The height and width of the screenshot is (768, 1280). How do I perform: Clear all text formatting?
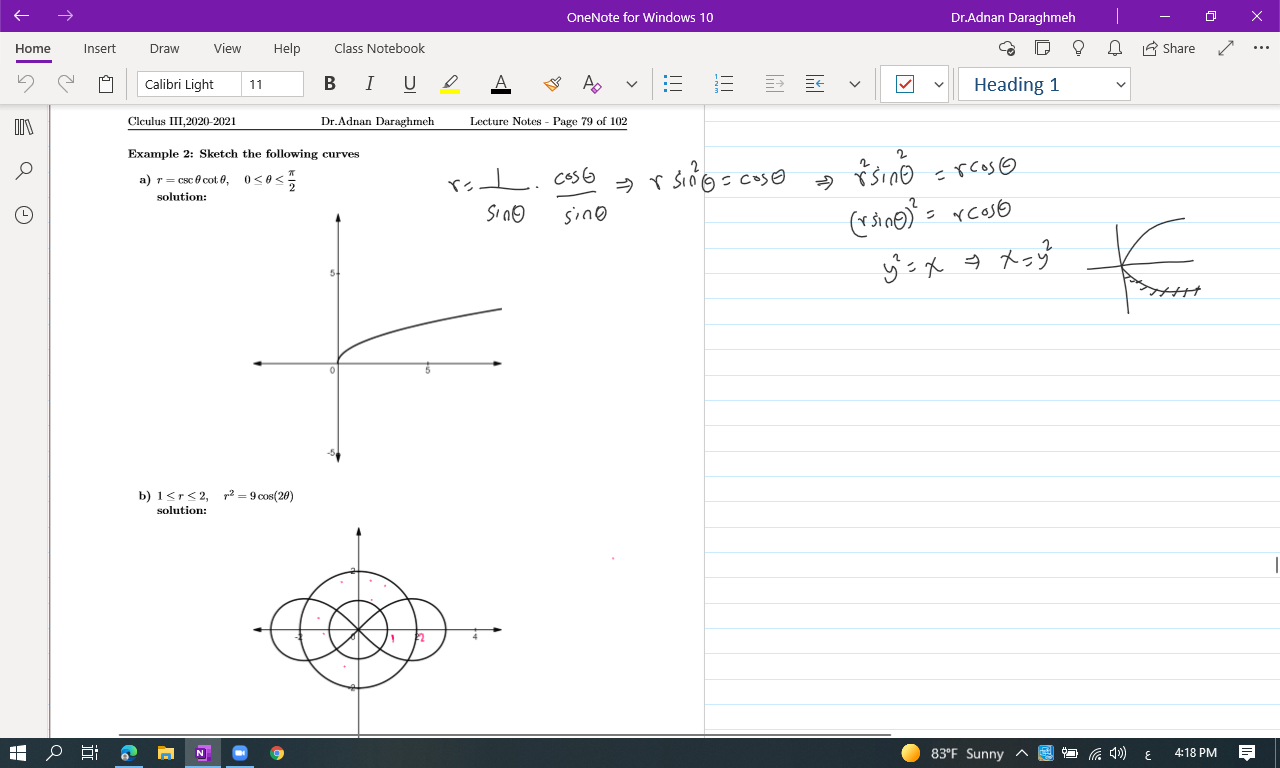(x=592, y=84)
